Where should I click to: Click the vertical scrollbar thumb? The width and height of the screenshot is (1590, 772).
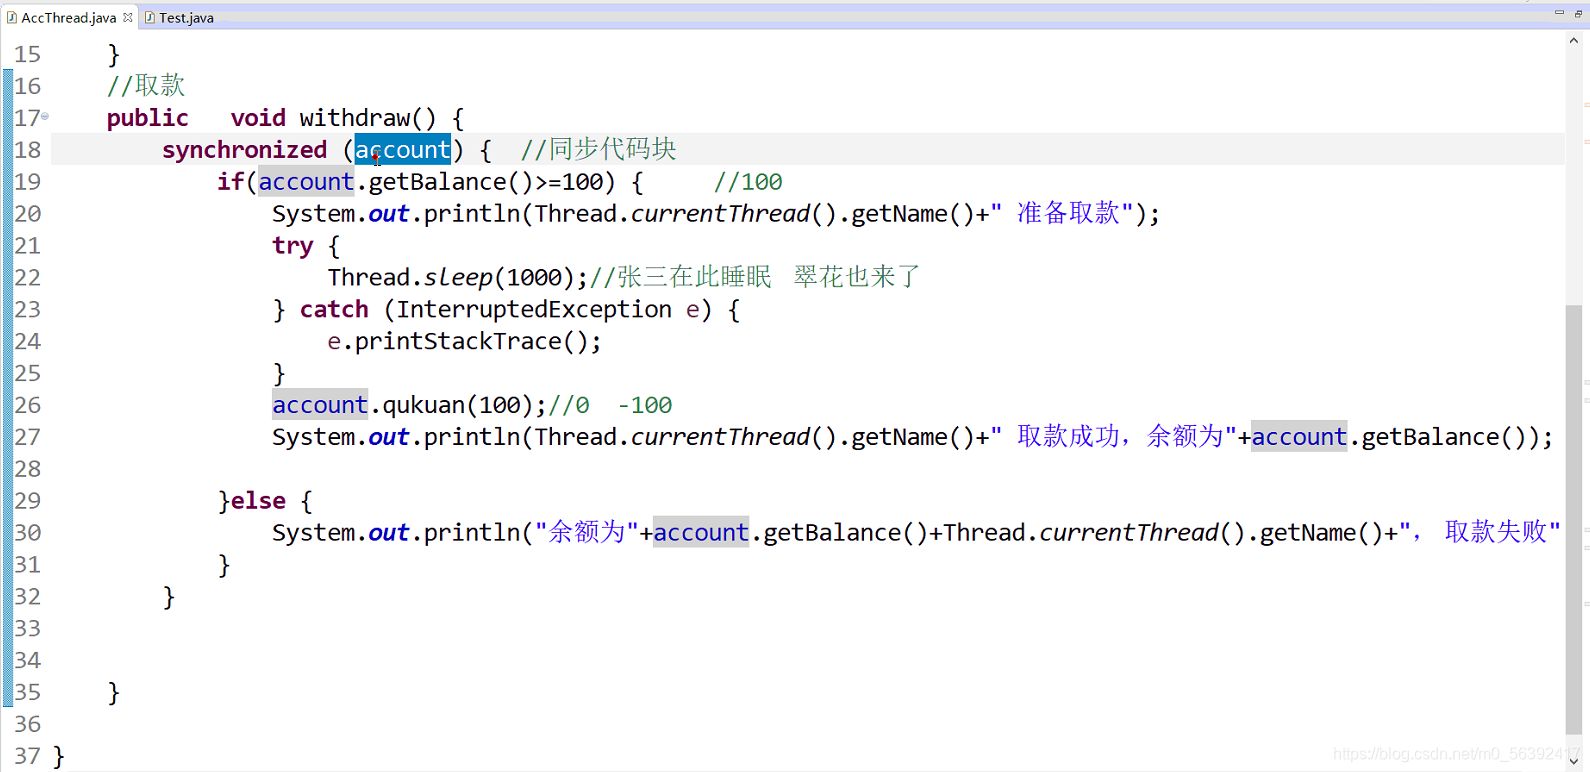click(1574, 520)
